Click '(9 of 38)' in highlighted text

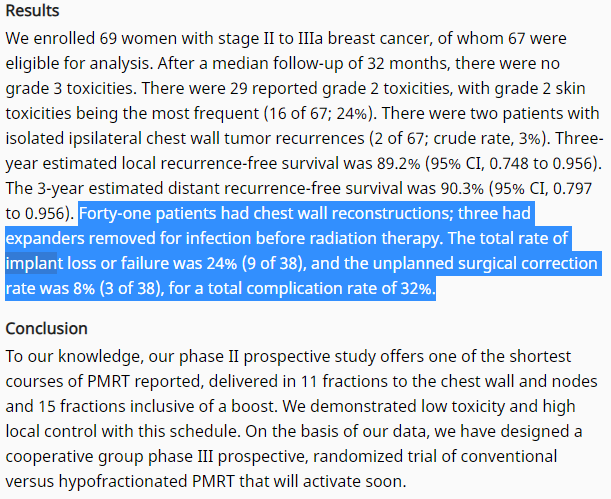[x=272, y=263]
